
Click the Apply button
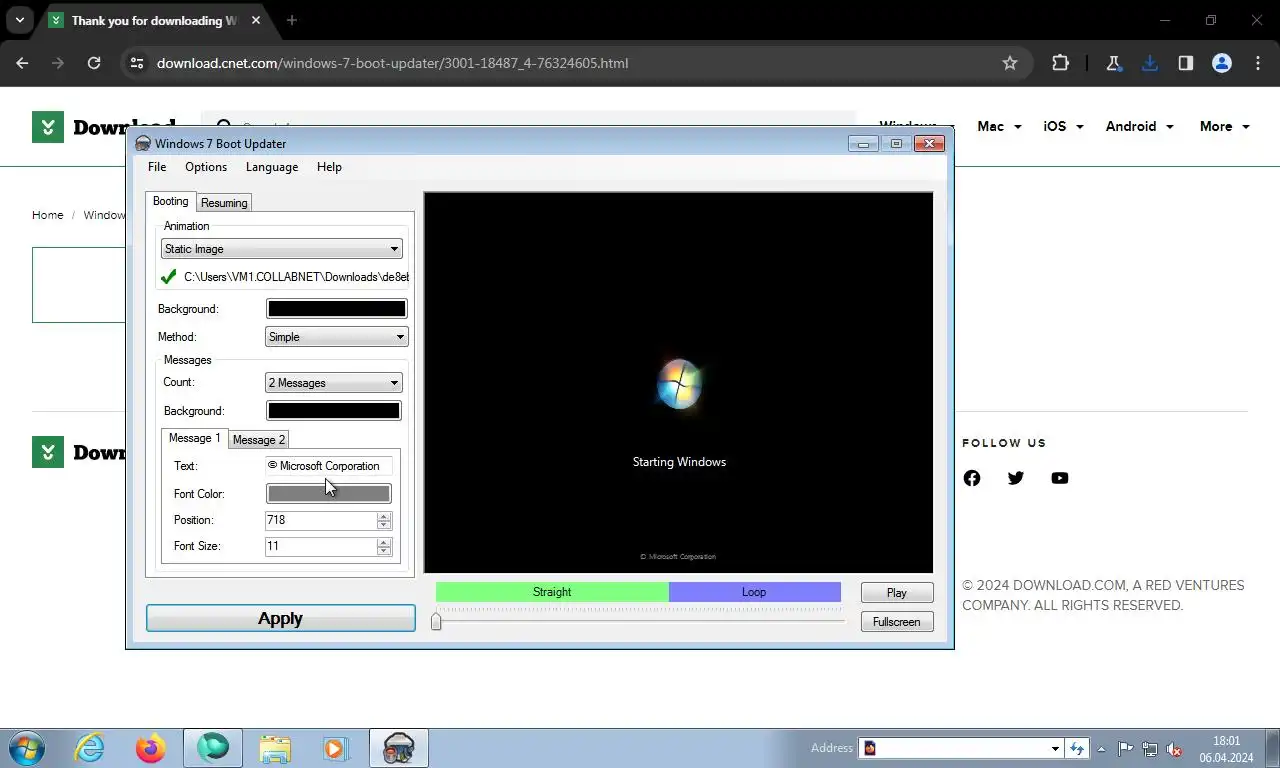[x=281, y=619]
